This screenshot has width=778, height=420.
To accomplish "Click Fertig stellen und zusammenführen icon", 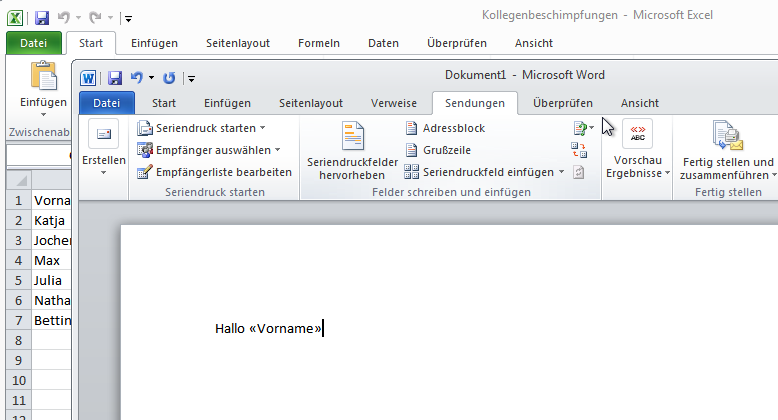I will (x=728, y=135).
